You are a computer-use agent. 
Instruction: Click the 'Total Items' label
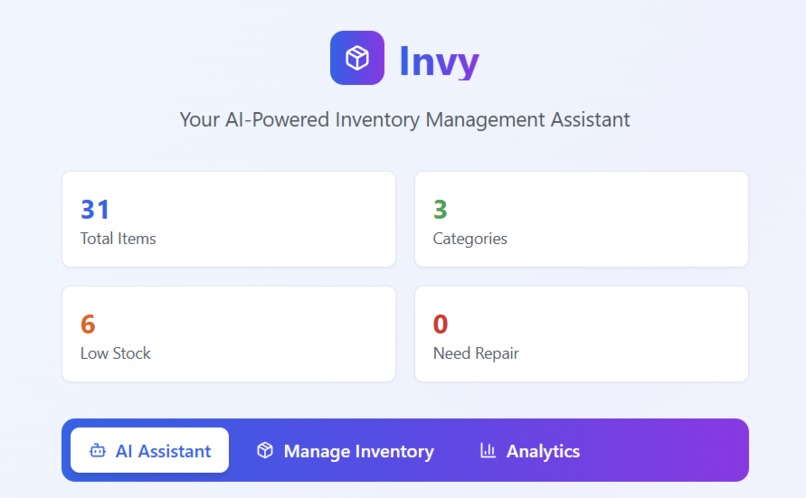click(118, 238)
